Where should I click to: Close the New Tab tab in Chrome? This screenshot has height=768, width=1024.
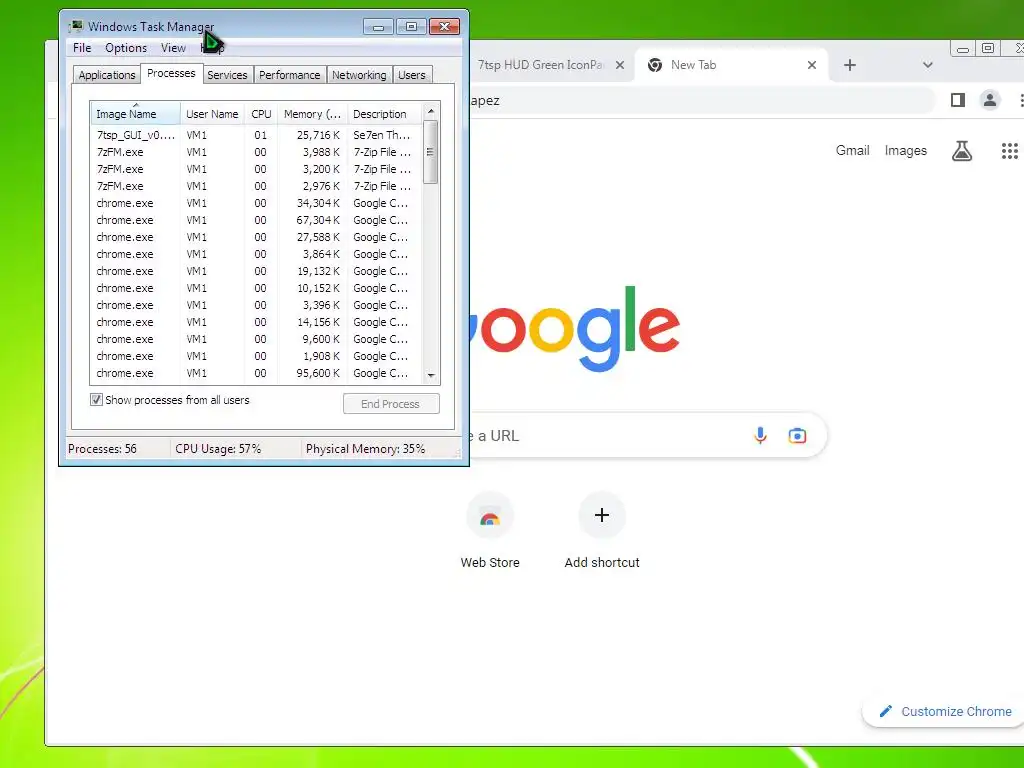(x=812, y=65)
